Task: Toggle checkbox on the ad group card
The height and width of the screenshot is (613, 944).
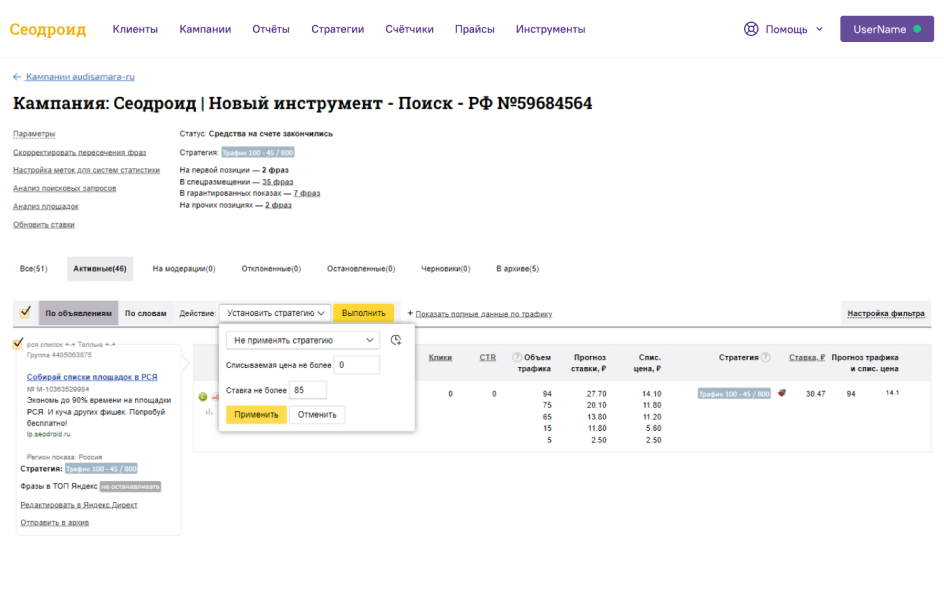Action: click(18, 343)
